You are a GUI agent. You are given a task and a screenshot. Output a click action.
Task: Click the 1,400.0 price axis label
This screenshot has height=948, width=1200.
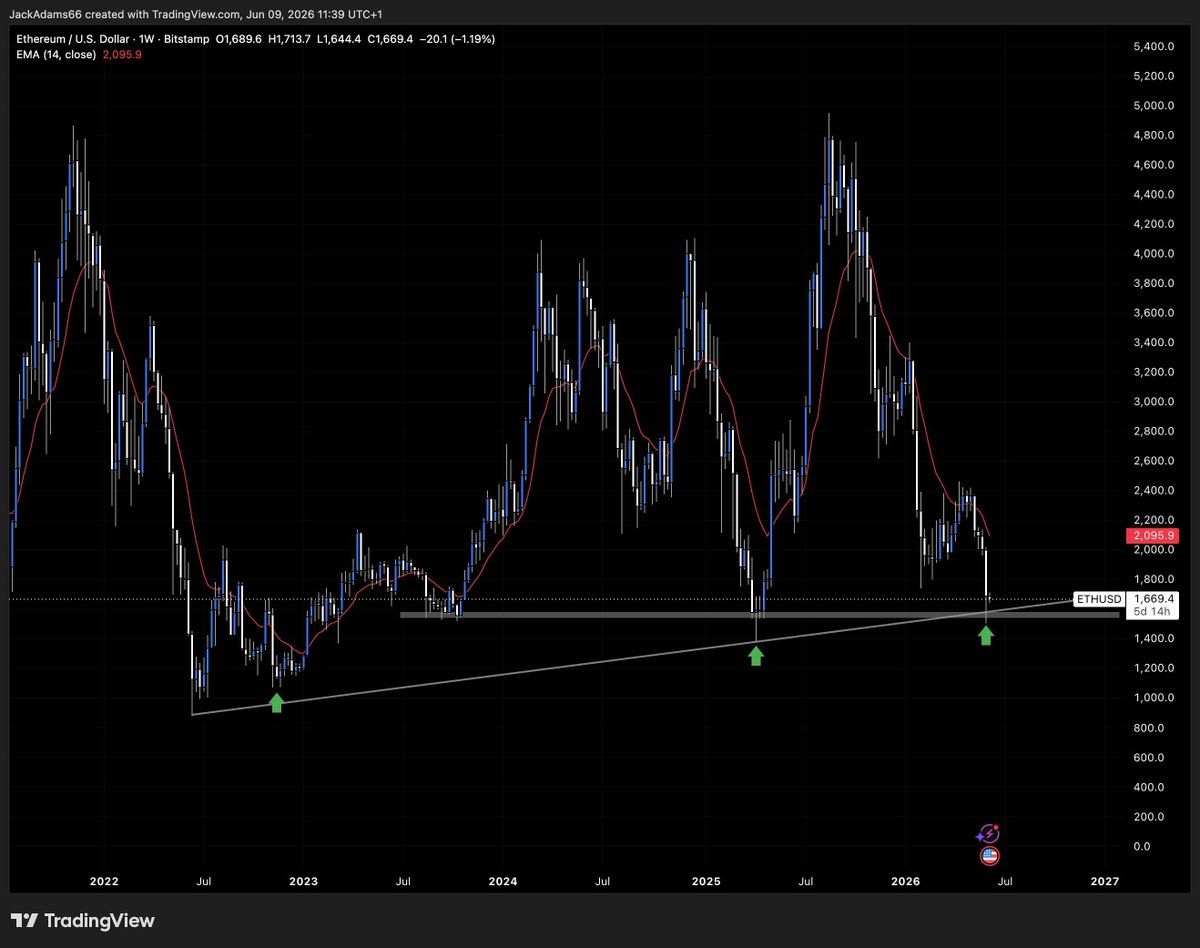[1154, 639]
